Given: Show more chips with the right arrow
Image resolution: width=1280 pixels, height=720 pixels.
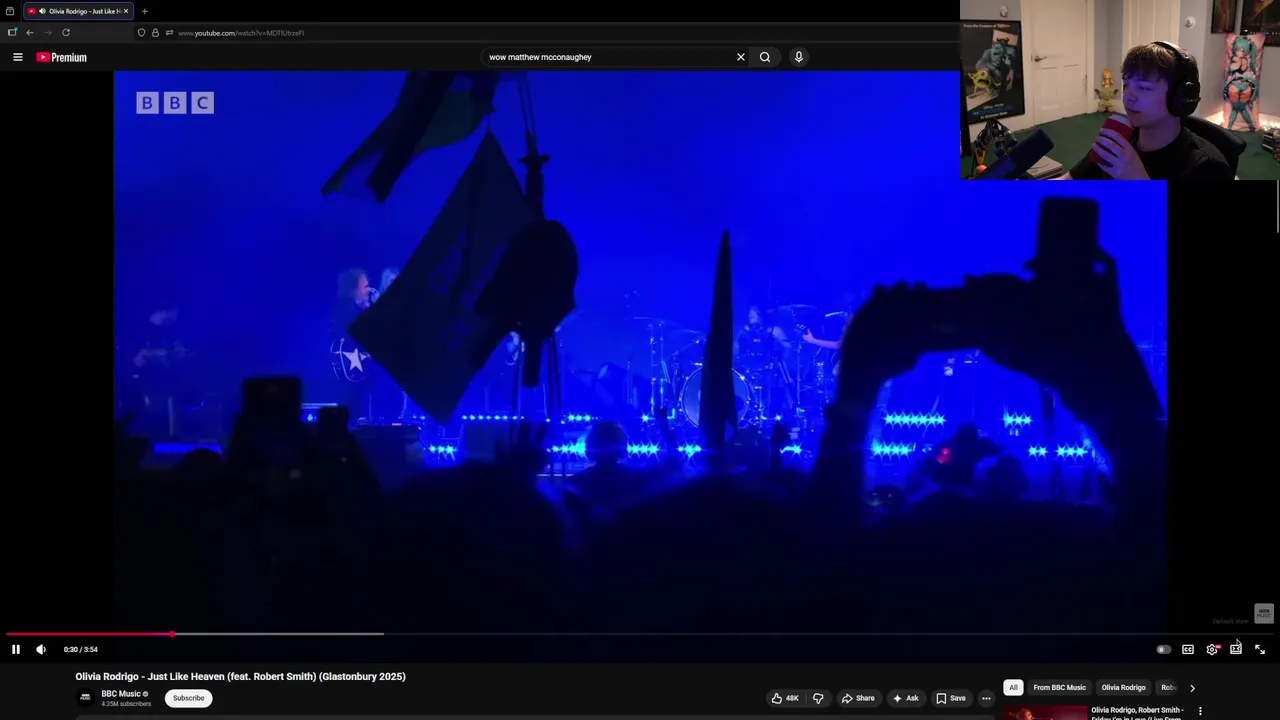Looking at the screenshot, I should (1192, 688).
